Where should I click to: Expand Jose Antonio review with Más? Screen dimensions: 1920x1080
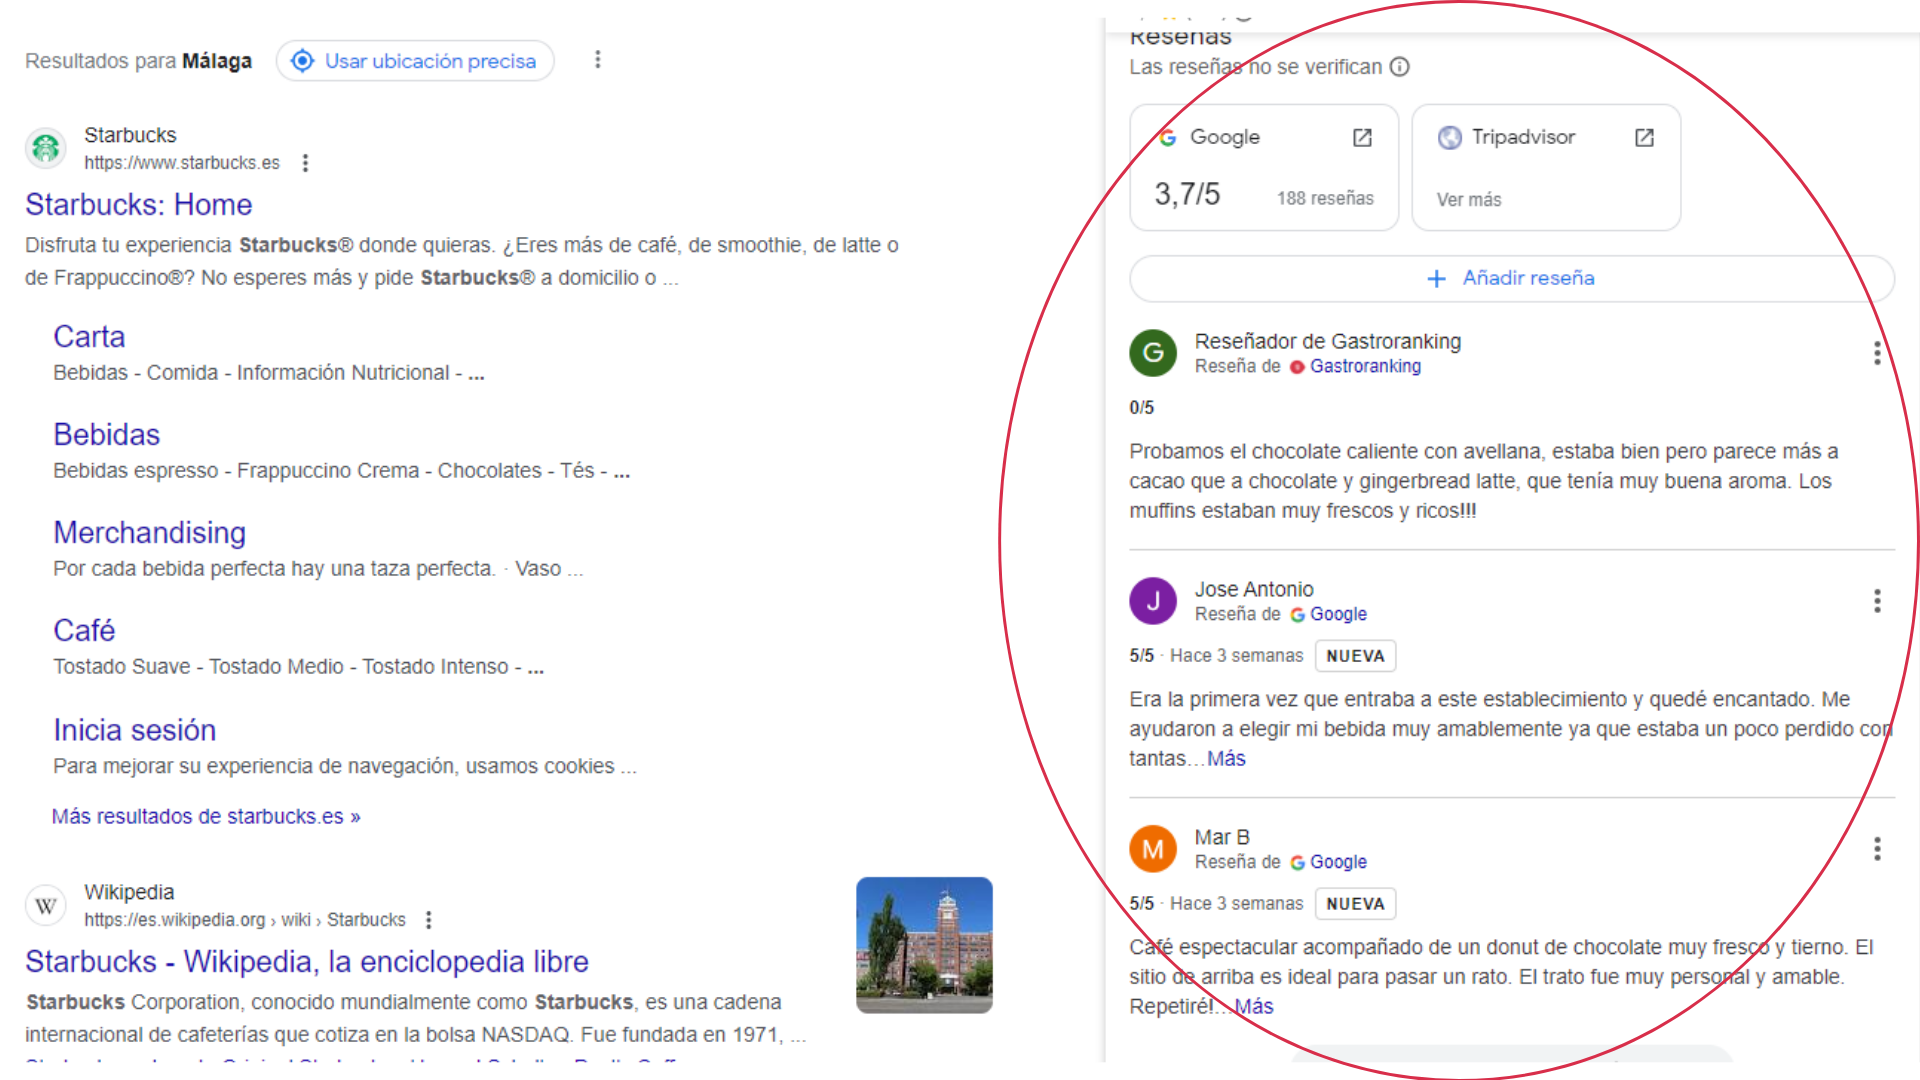(x=1226, y=758)
